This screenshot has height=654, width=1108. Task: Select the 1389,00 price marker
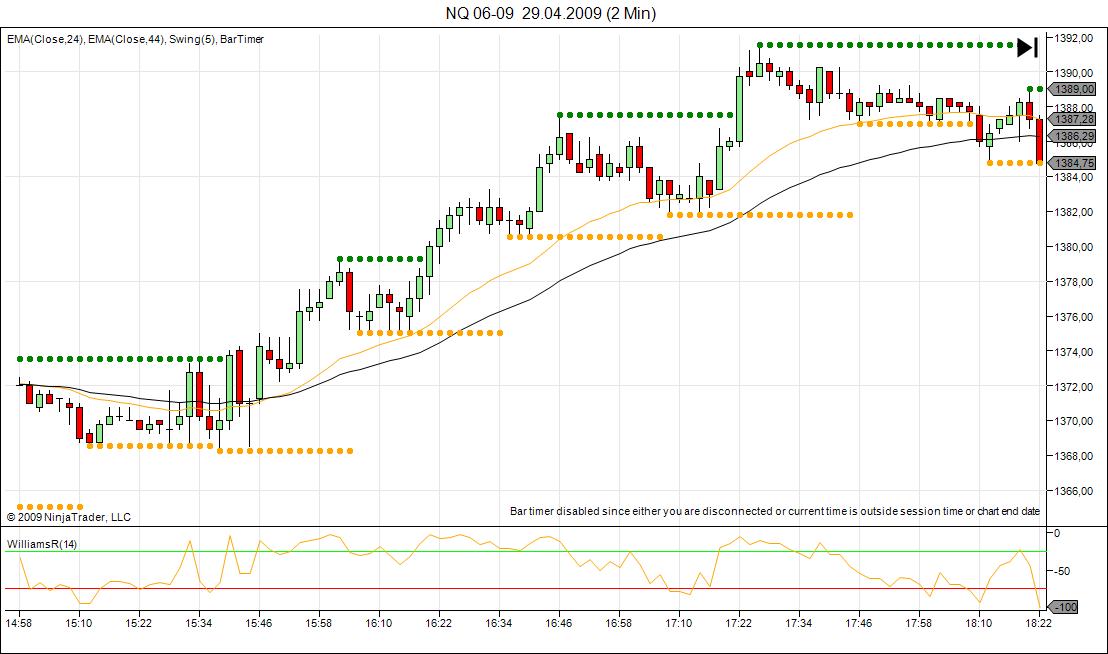[x=1073, y=89]
